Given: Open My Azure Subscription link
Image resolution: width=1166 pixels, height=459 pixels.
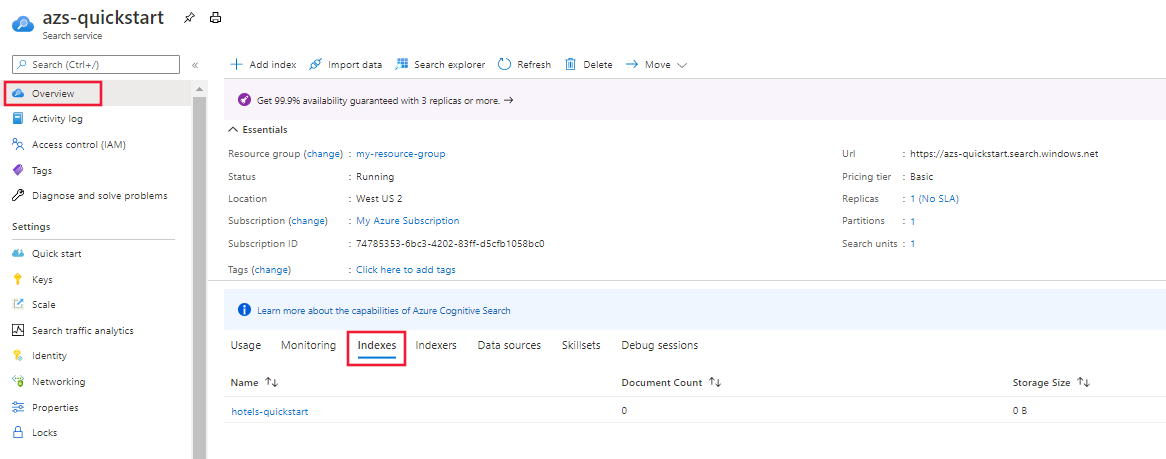Looking at the screenshot, I should [408, 221].
